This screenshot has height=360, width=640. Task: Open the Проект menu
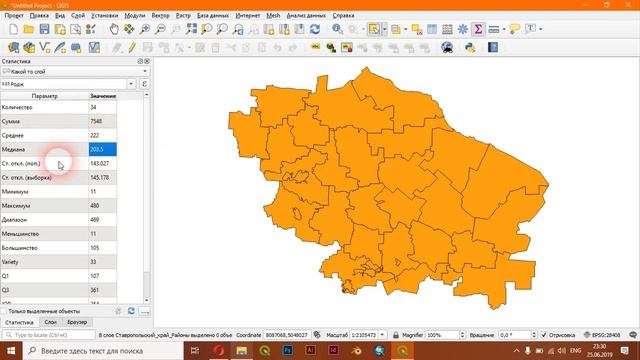14,16
